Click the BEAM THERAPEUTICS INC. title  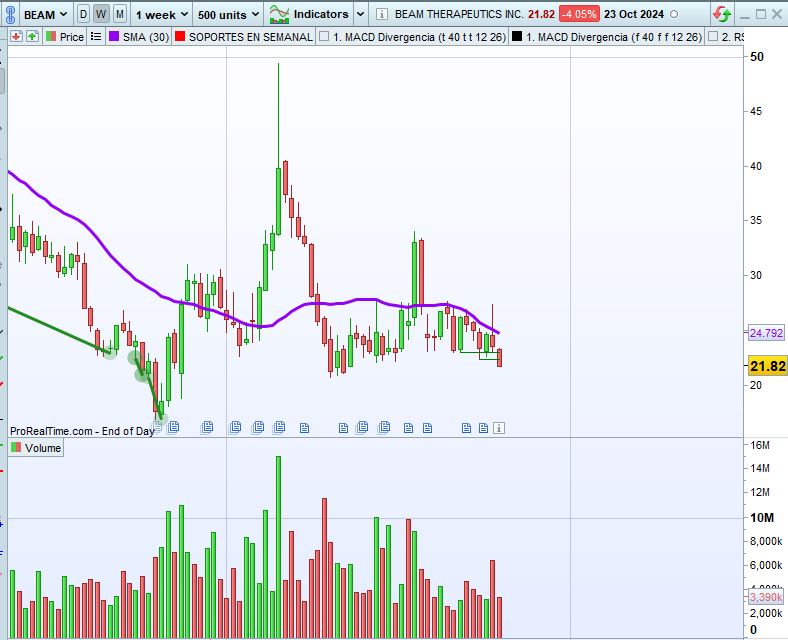pyautogui.click(x=459, y=14)
